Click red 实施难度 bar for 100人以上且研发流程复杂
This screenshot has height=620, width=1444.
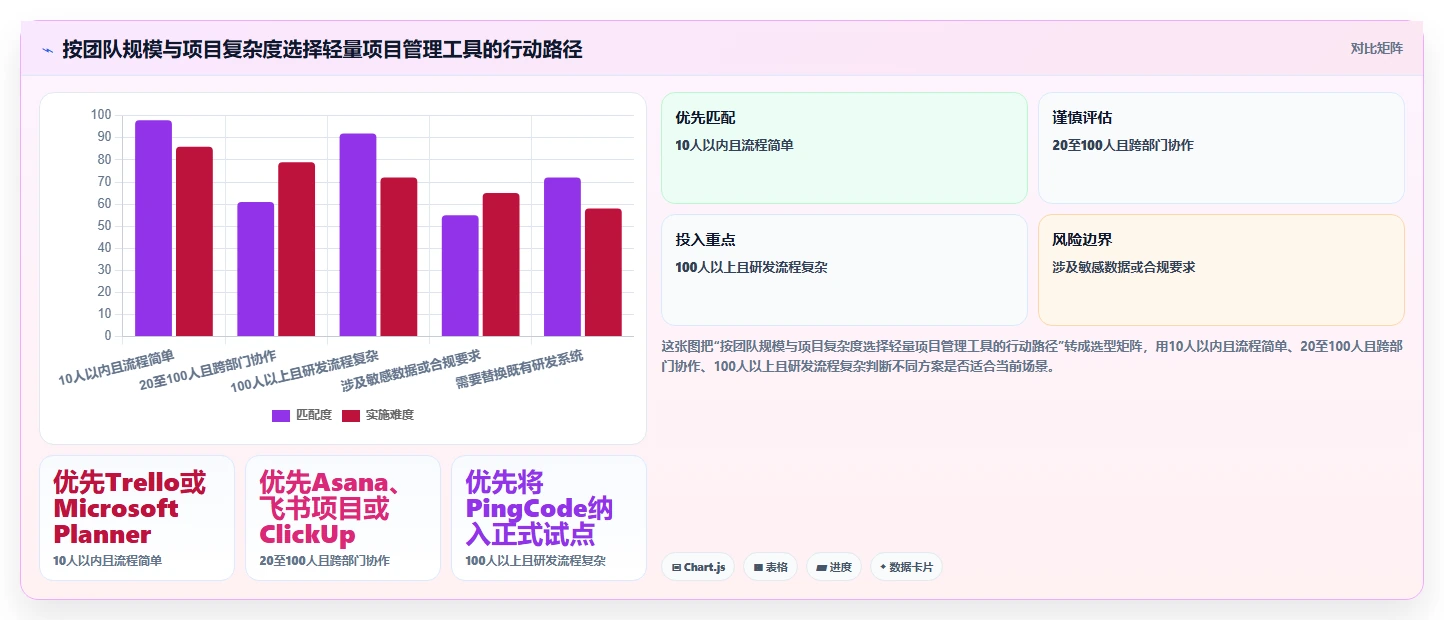pos(399,257)
